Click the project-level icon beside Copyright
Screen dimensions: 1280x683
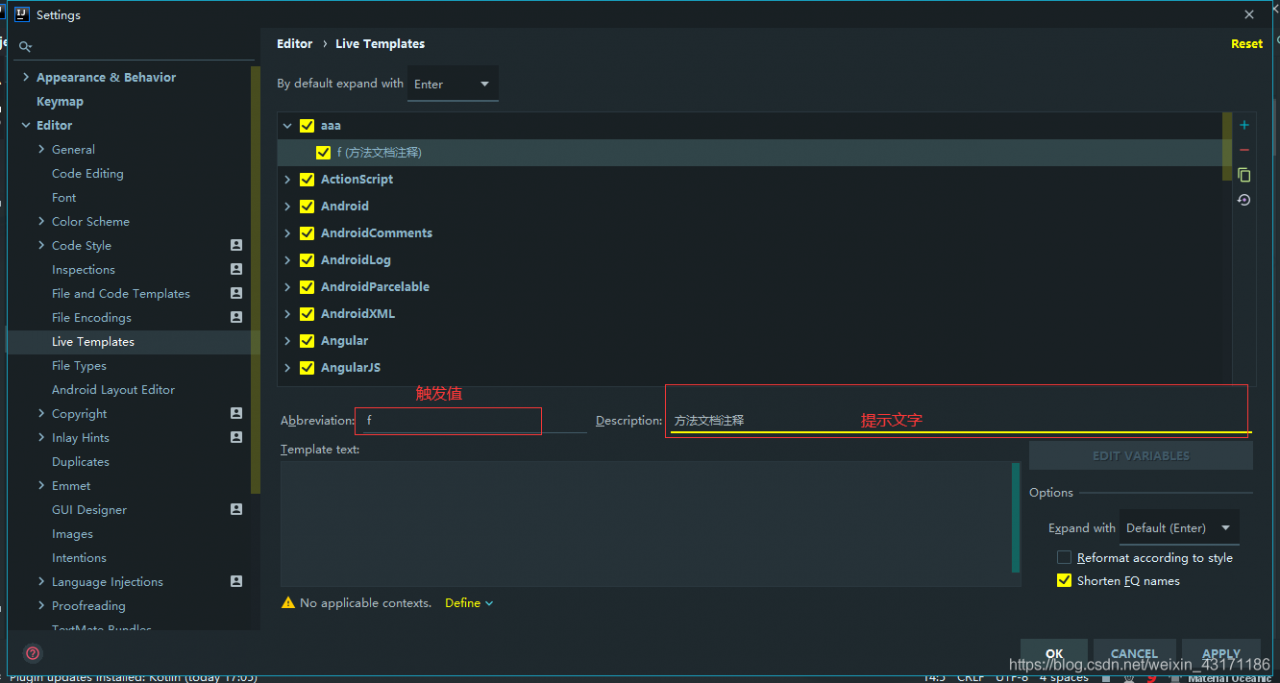pos(236,413)
